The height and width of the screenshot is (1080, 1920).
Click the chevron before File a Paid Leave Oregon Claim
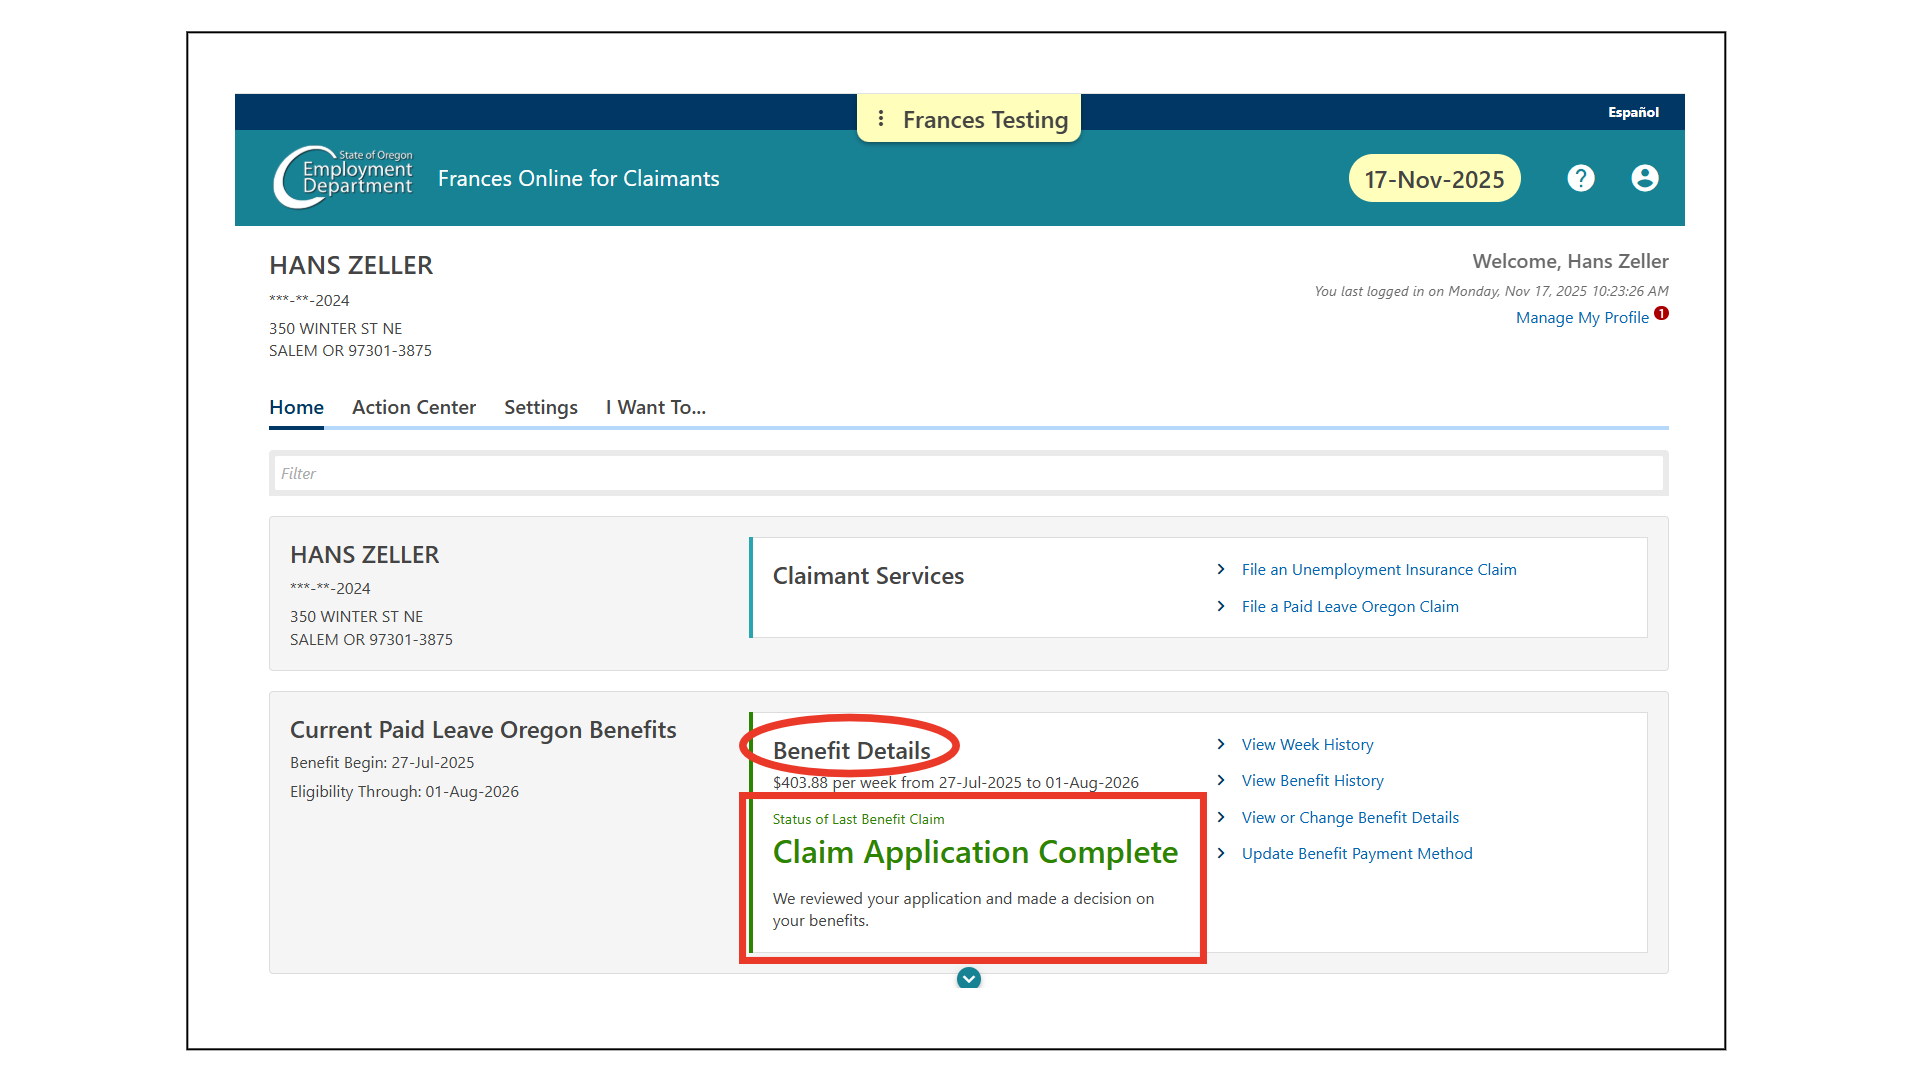coord(1221,606)
